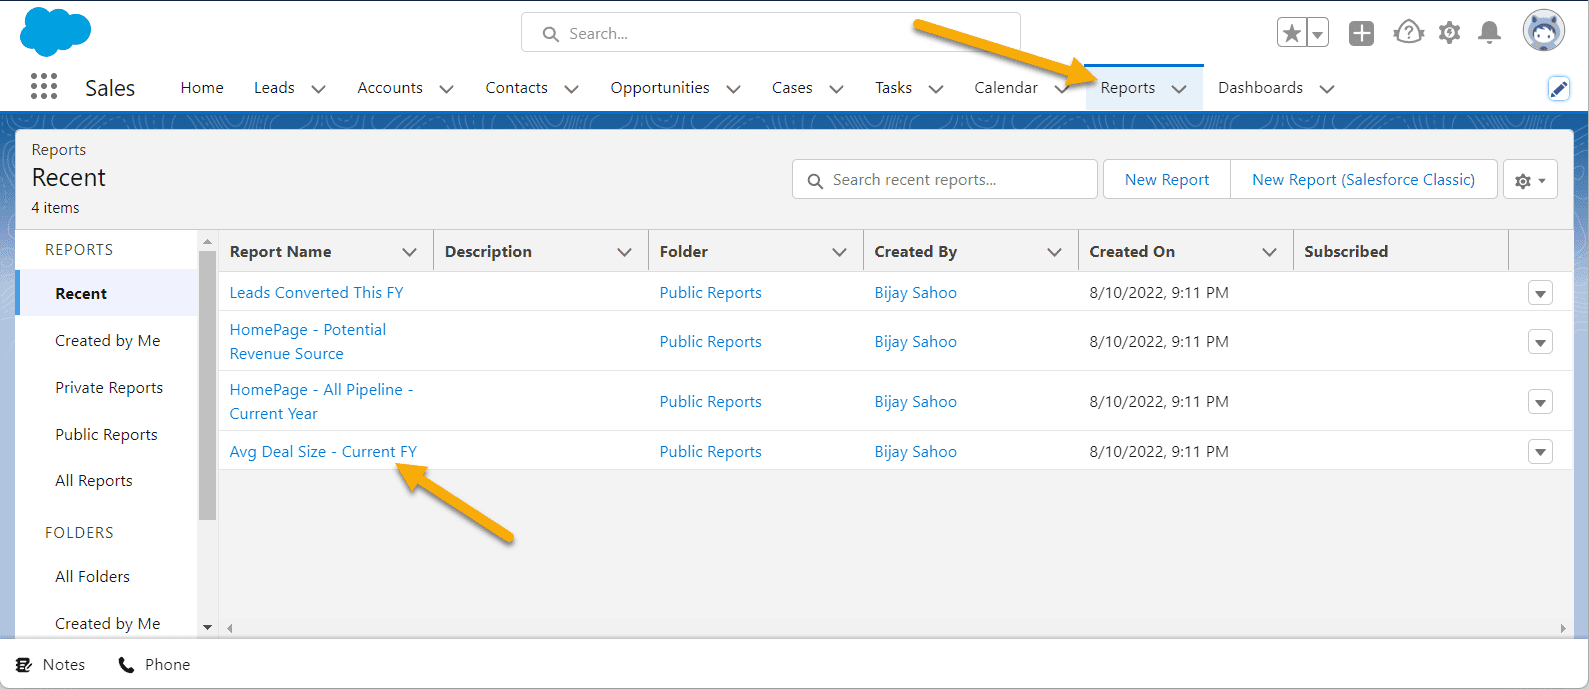
Task: Open the Contacts tab
Action: pyautogui.click(x=516, y=88)
